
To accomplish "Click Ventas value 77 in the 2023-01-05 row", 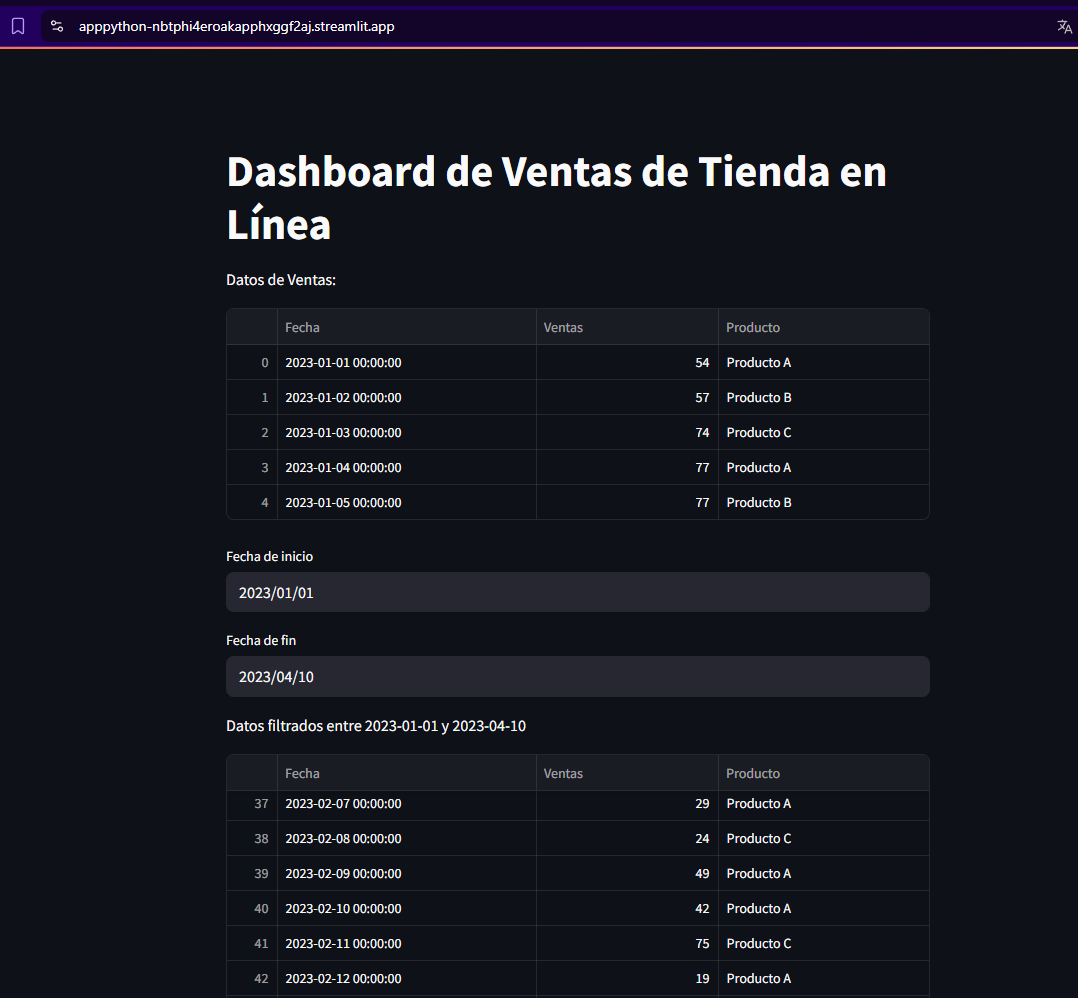I will coord(627,502).
